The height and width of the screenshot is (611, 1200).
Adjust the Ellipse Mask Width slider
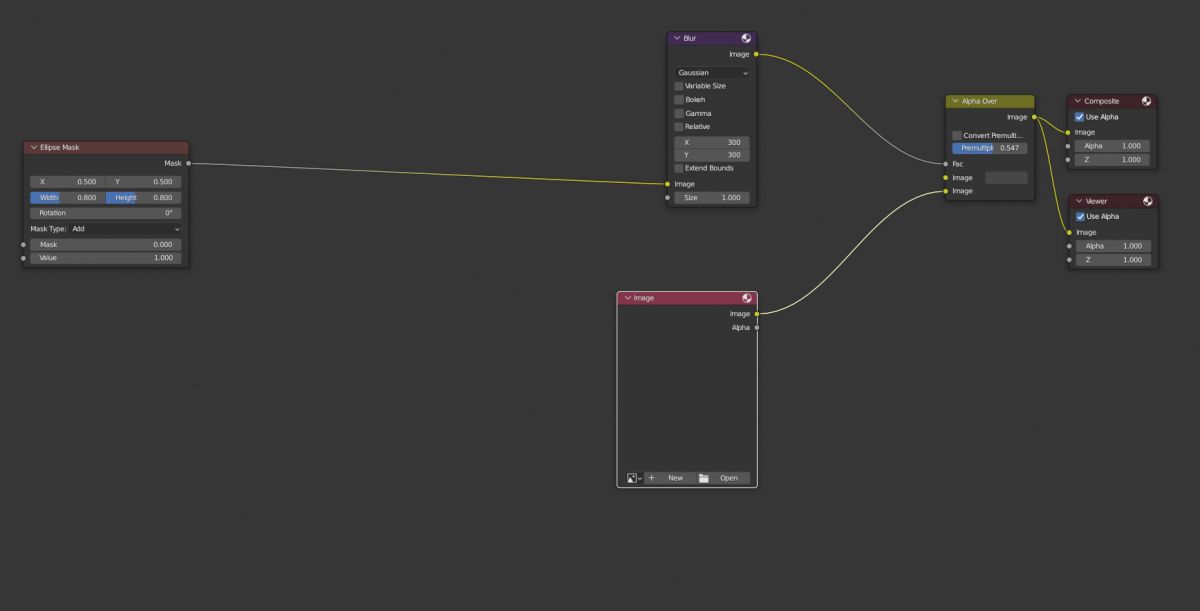67,198
